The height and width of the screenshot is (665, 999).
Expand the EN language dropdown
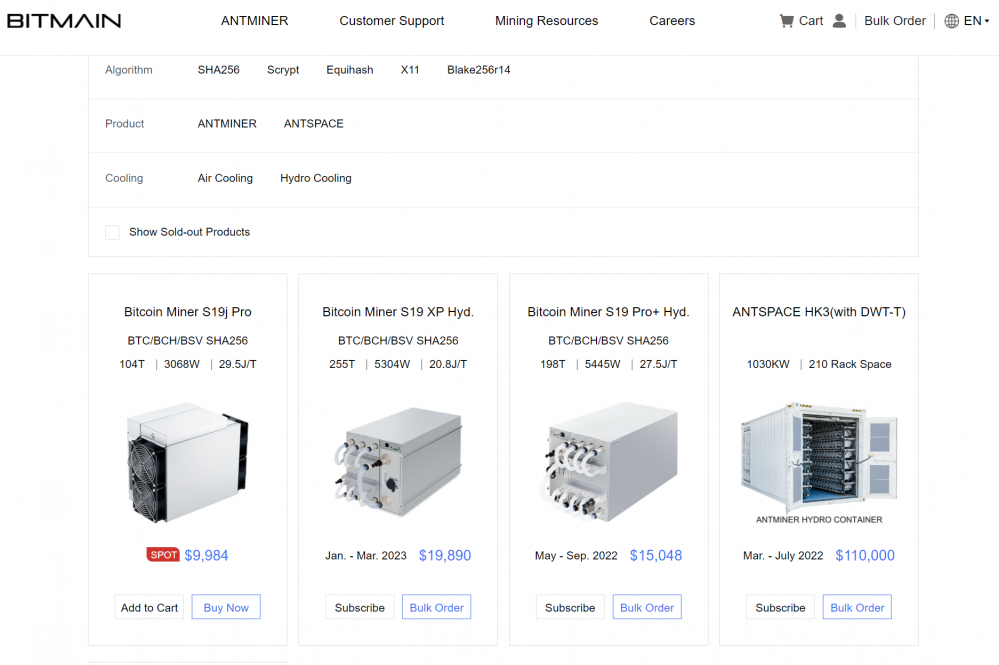click(976, 21)
